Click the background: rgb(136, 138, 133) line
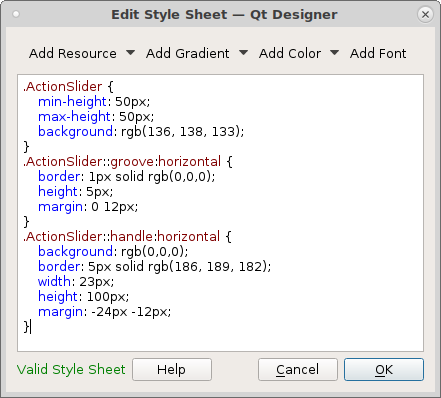The height and width of the screenshot is (398, 441). 141,131
